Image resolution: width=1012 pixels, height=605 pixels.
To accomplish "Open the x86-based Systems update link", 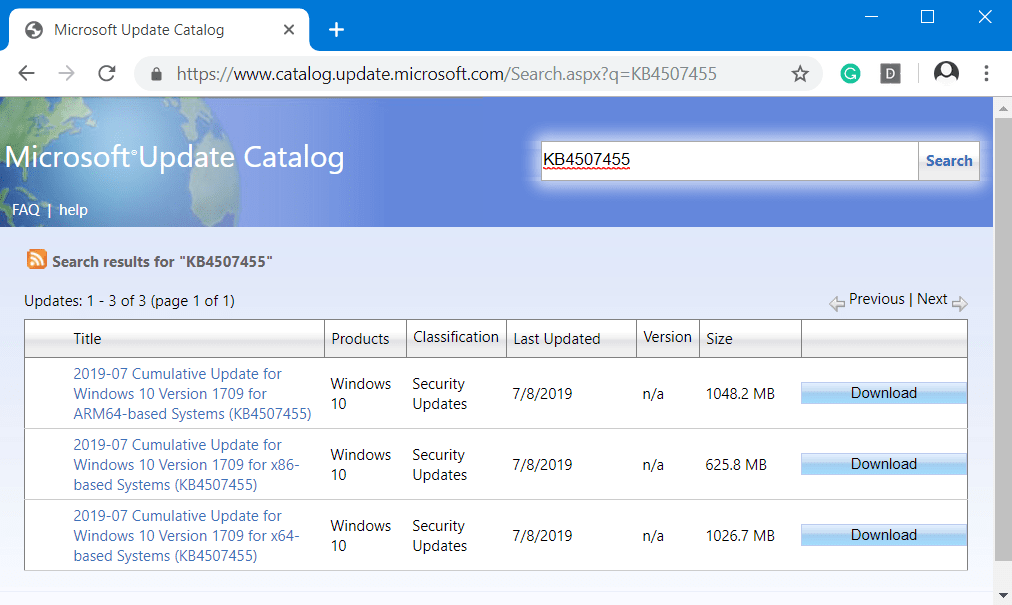I will point(187,464).
